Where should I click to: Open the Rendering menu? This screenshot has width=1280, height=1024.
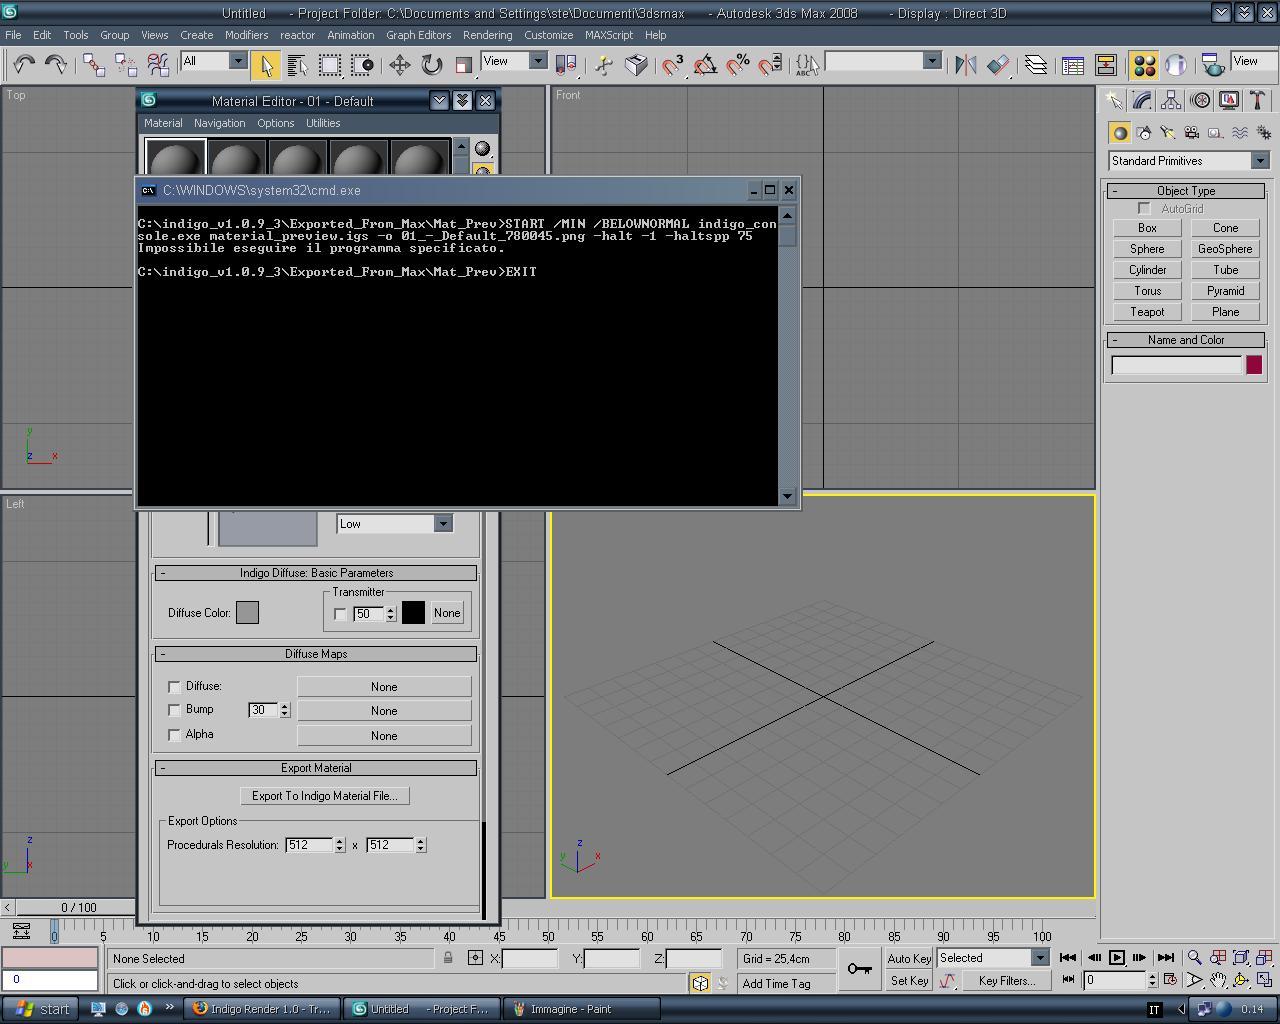pos(487,35)
